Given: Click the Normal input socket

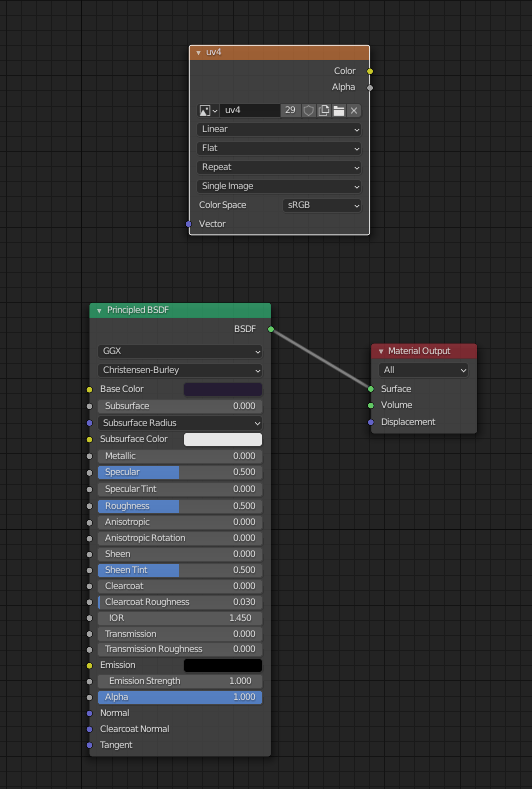Looking at the screenshot, I should 90,713.
